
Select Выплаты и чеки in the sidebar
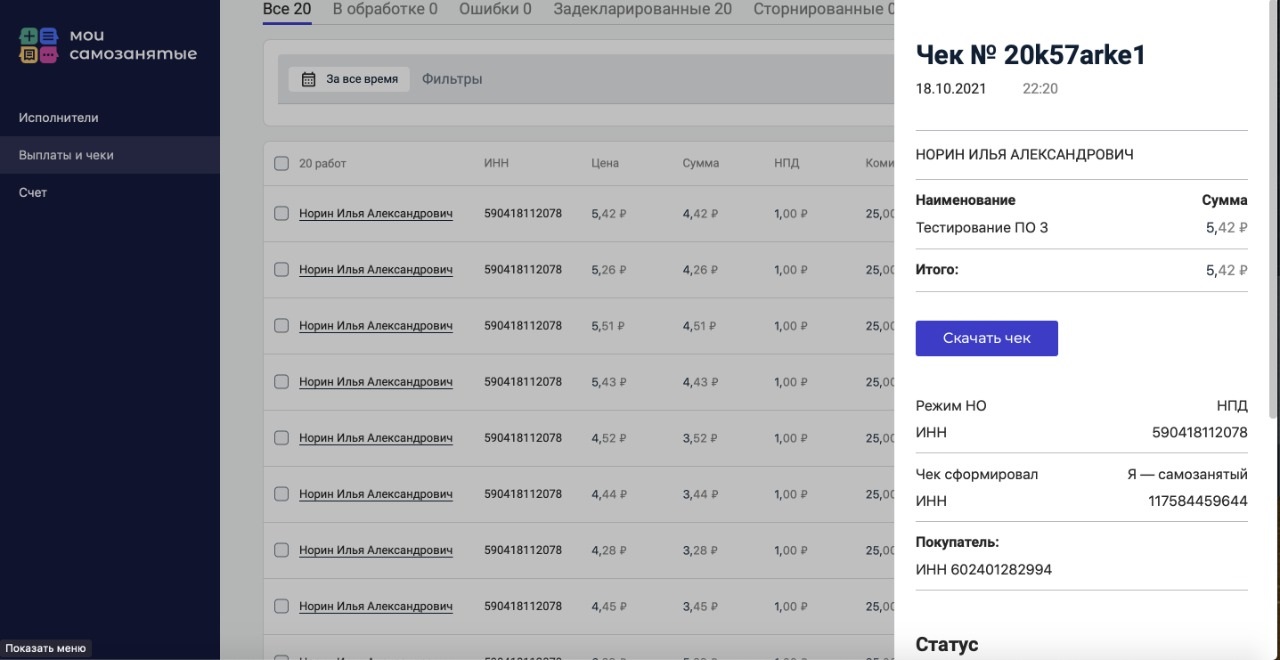pyautogui.click(x=66, y=155)
